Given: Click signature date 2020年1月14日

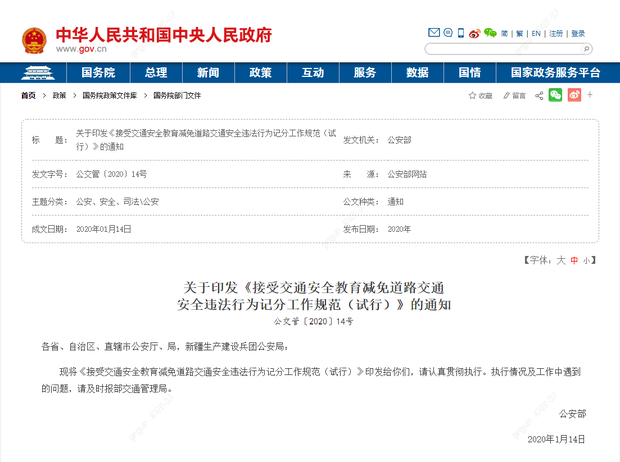Looking at the screenshot, I should click(x=556, y=439).
